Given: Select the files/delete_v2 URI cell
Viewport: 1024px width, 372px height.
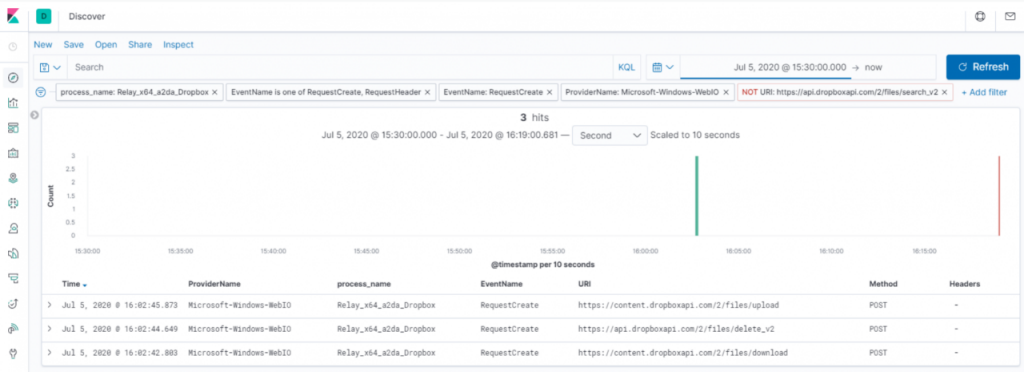Looking at the screenshot, I should [677, 329].
